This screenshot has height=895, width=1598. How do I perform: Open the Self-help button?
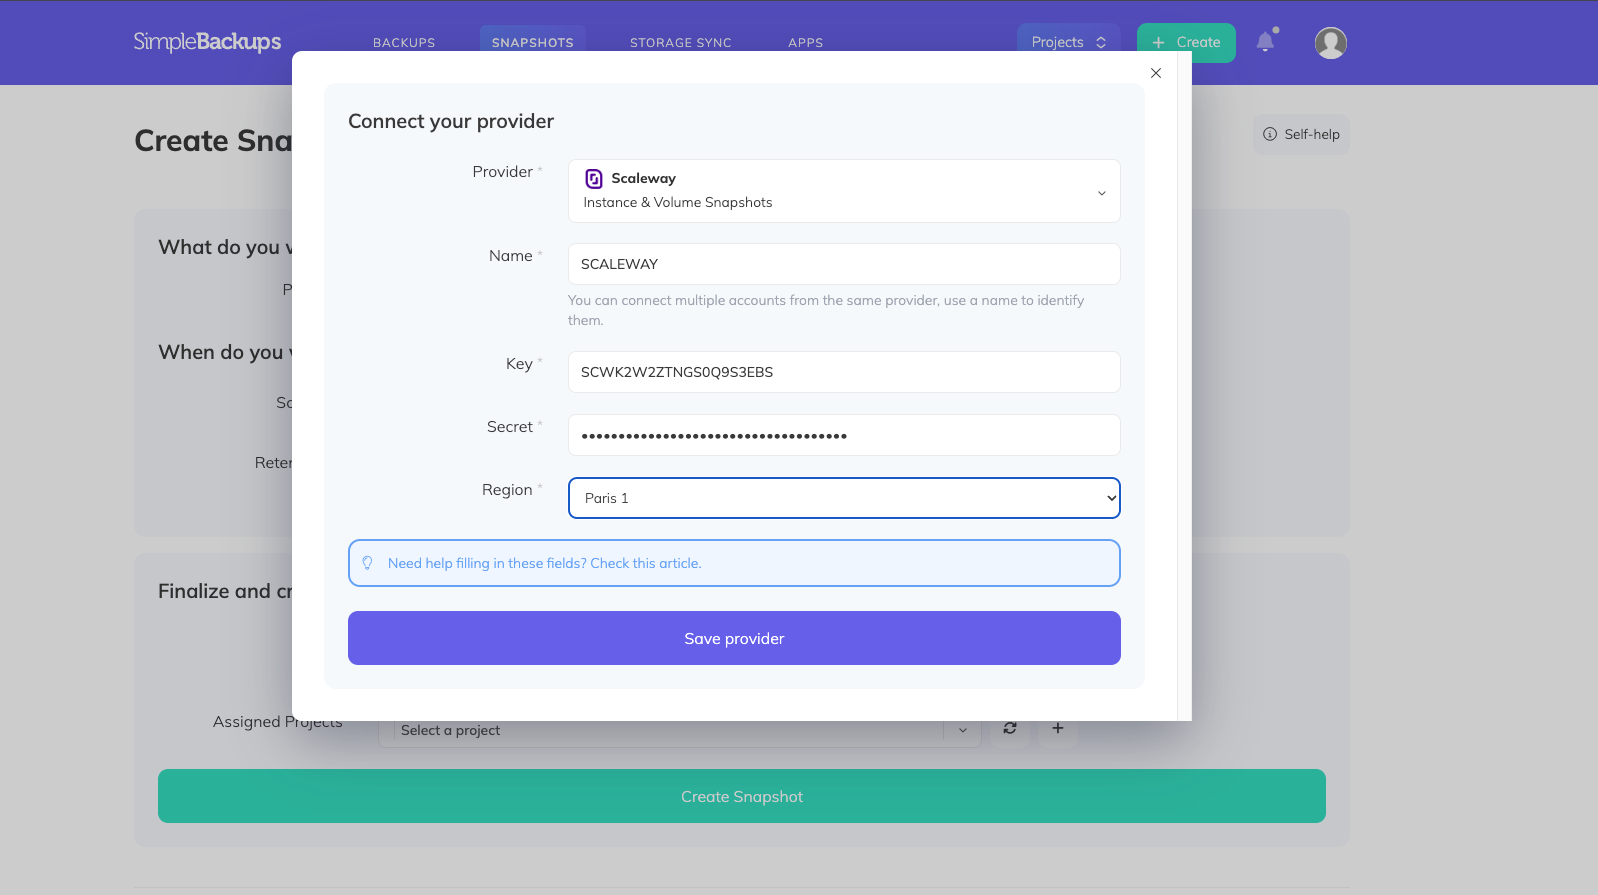pos(1301,134)
